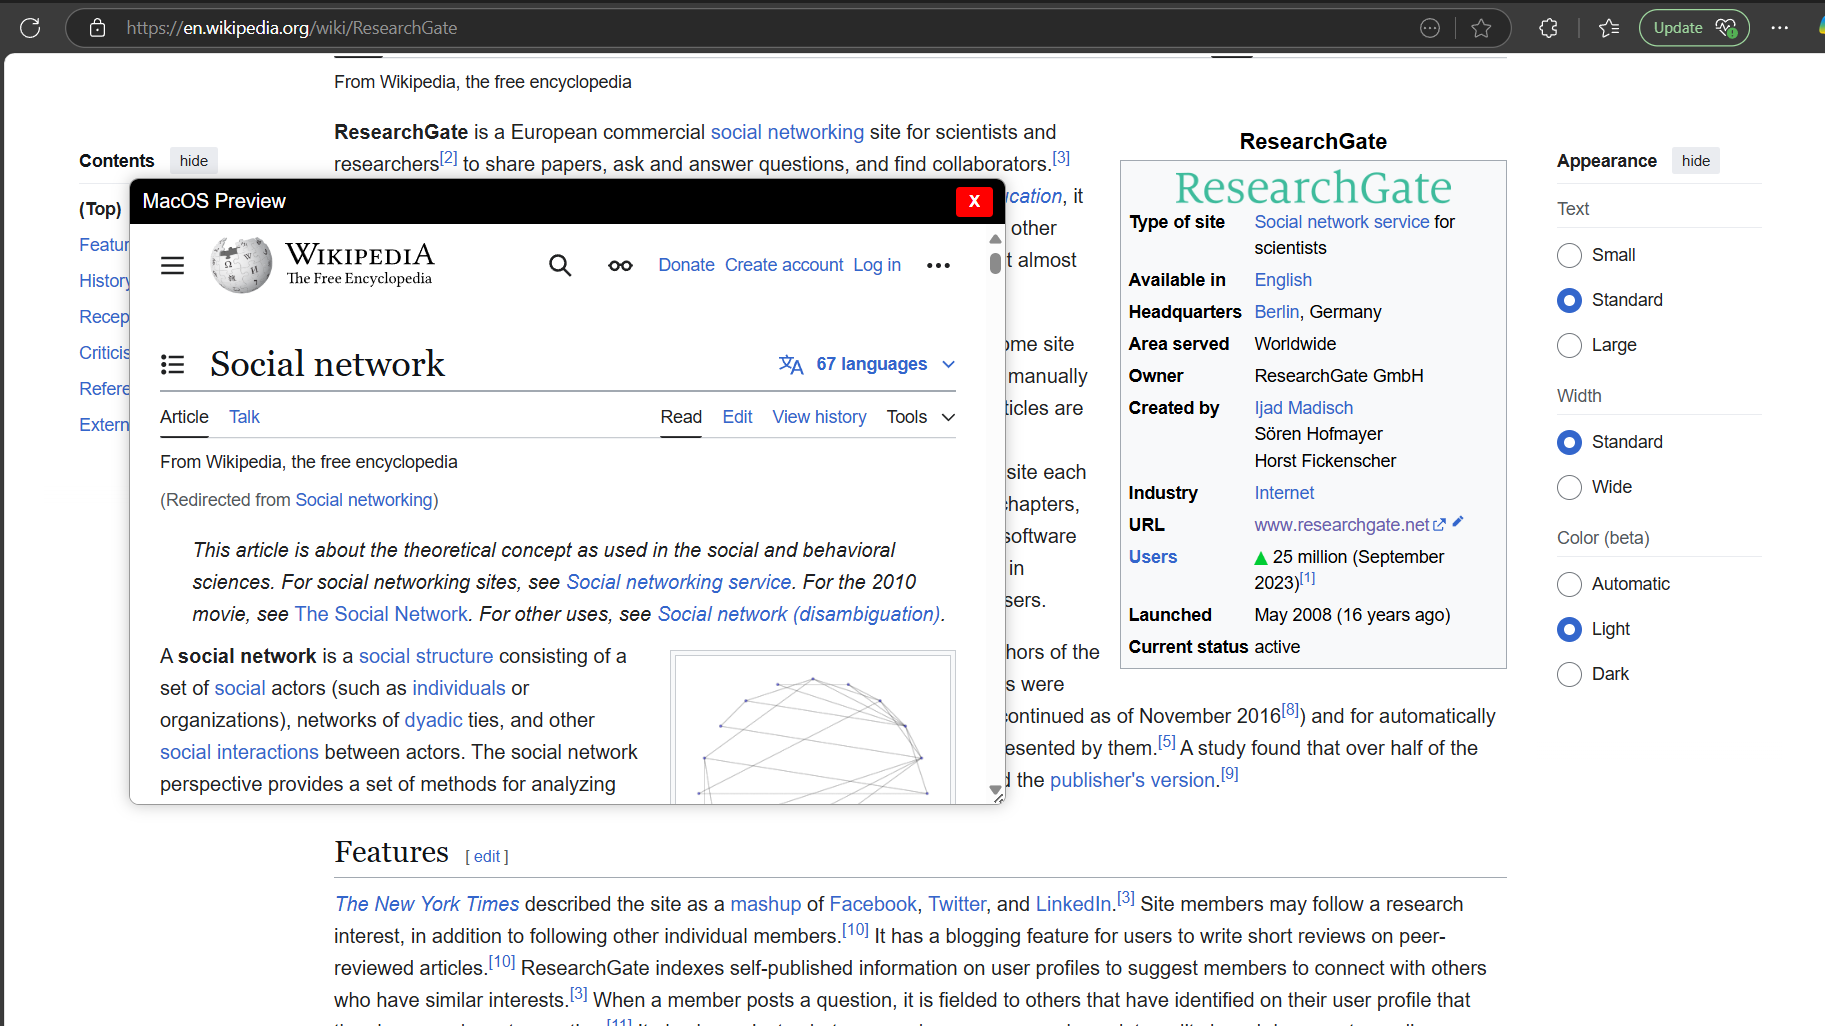This screenshot has height=1026, width=1825.
Task: Open Berlin link in infobox
Action: 1277,312
